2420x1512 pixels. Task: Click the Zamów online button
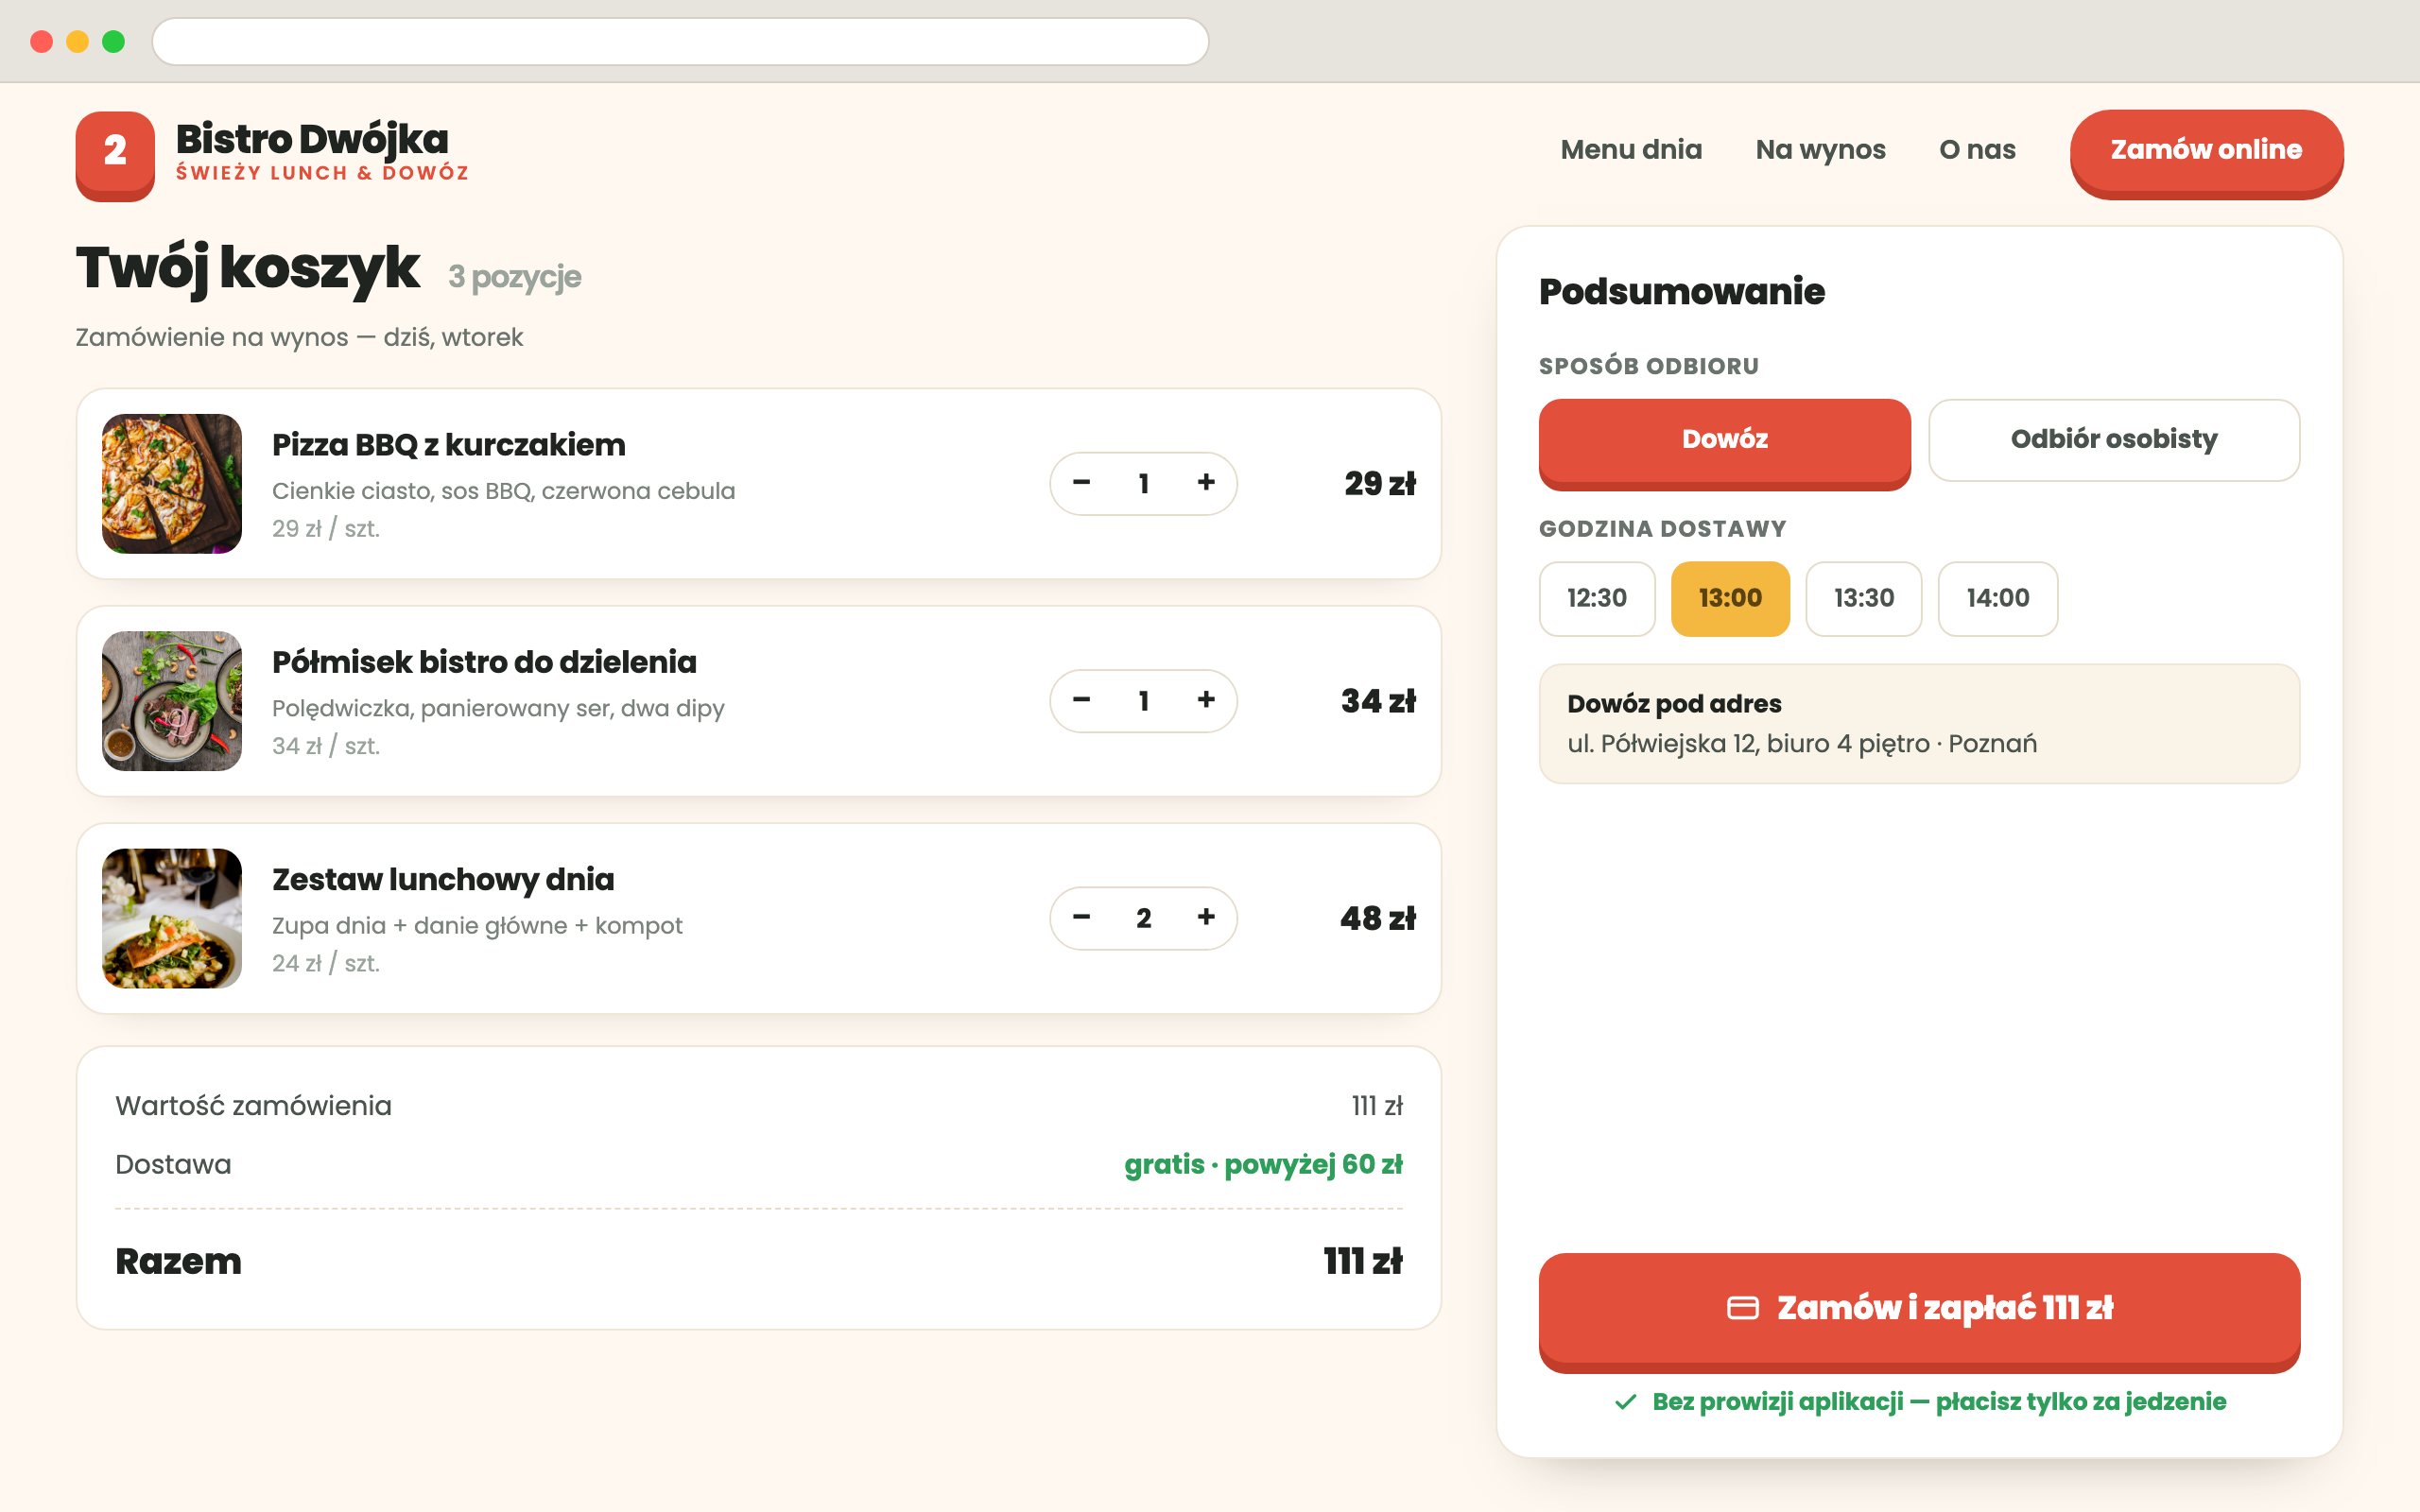2206,153
